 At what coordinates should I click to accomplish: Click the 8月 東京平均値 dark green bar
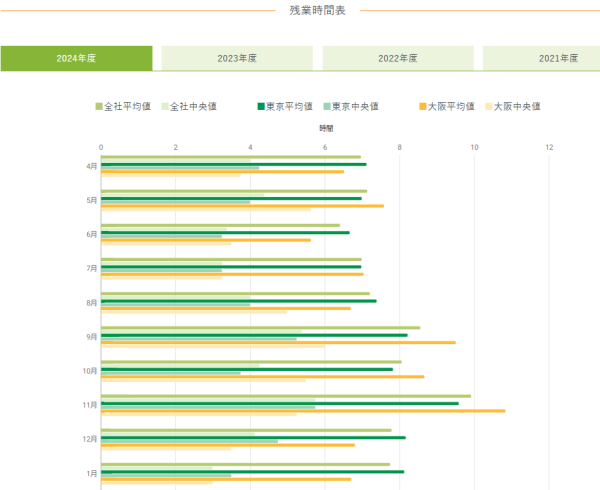(239, 301)
